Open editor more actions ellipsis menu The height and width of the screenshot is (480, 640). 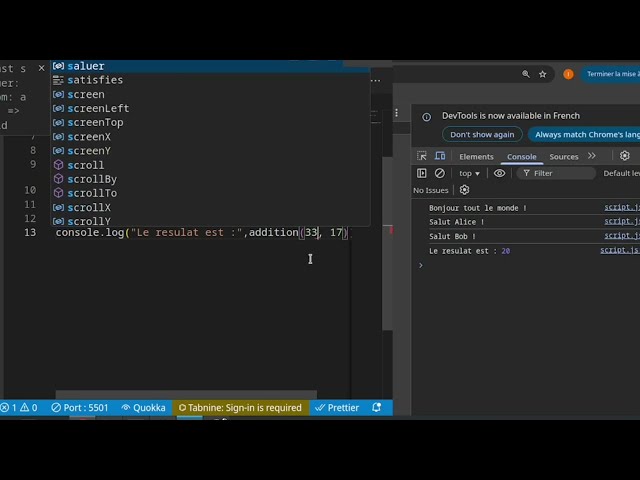click(x=376, y=80)
